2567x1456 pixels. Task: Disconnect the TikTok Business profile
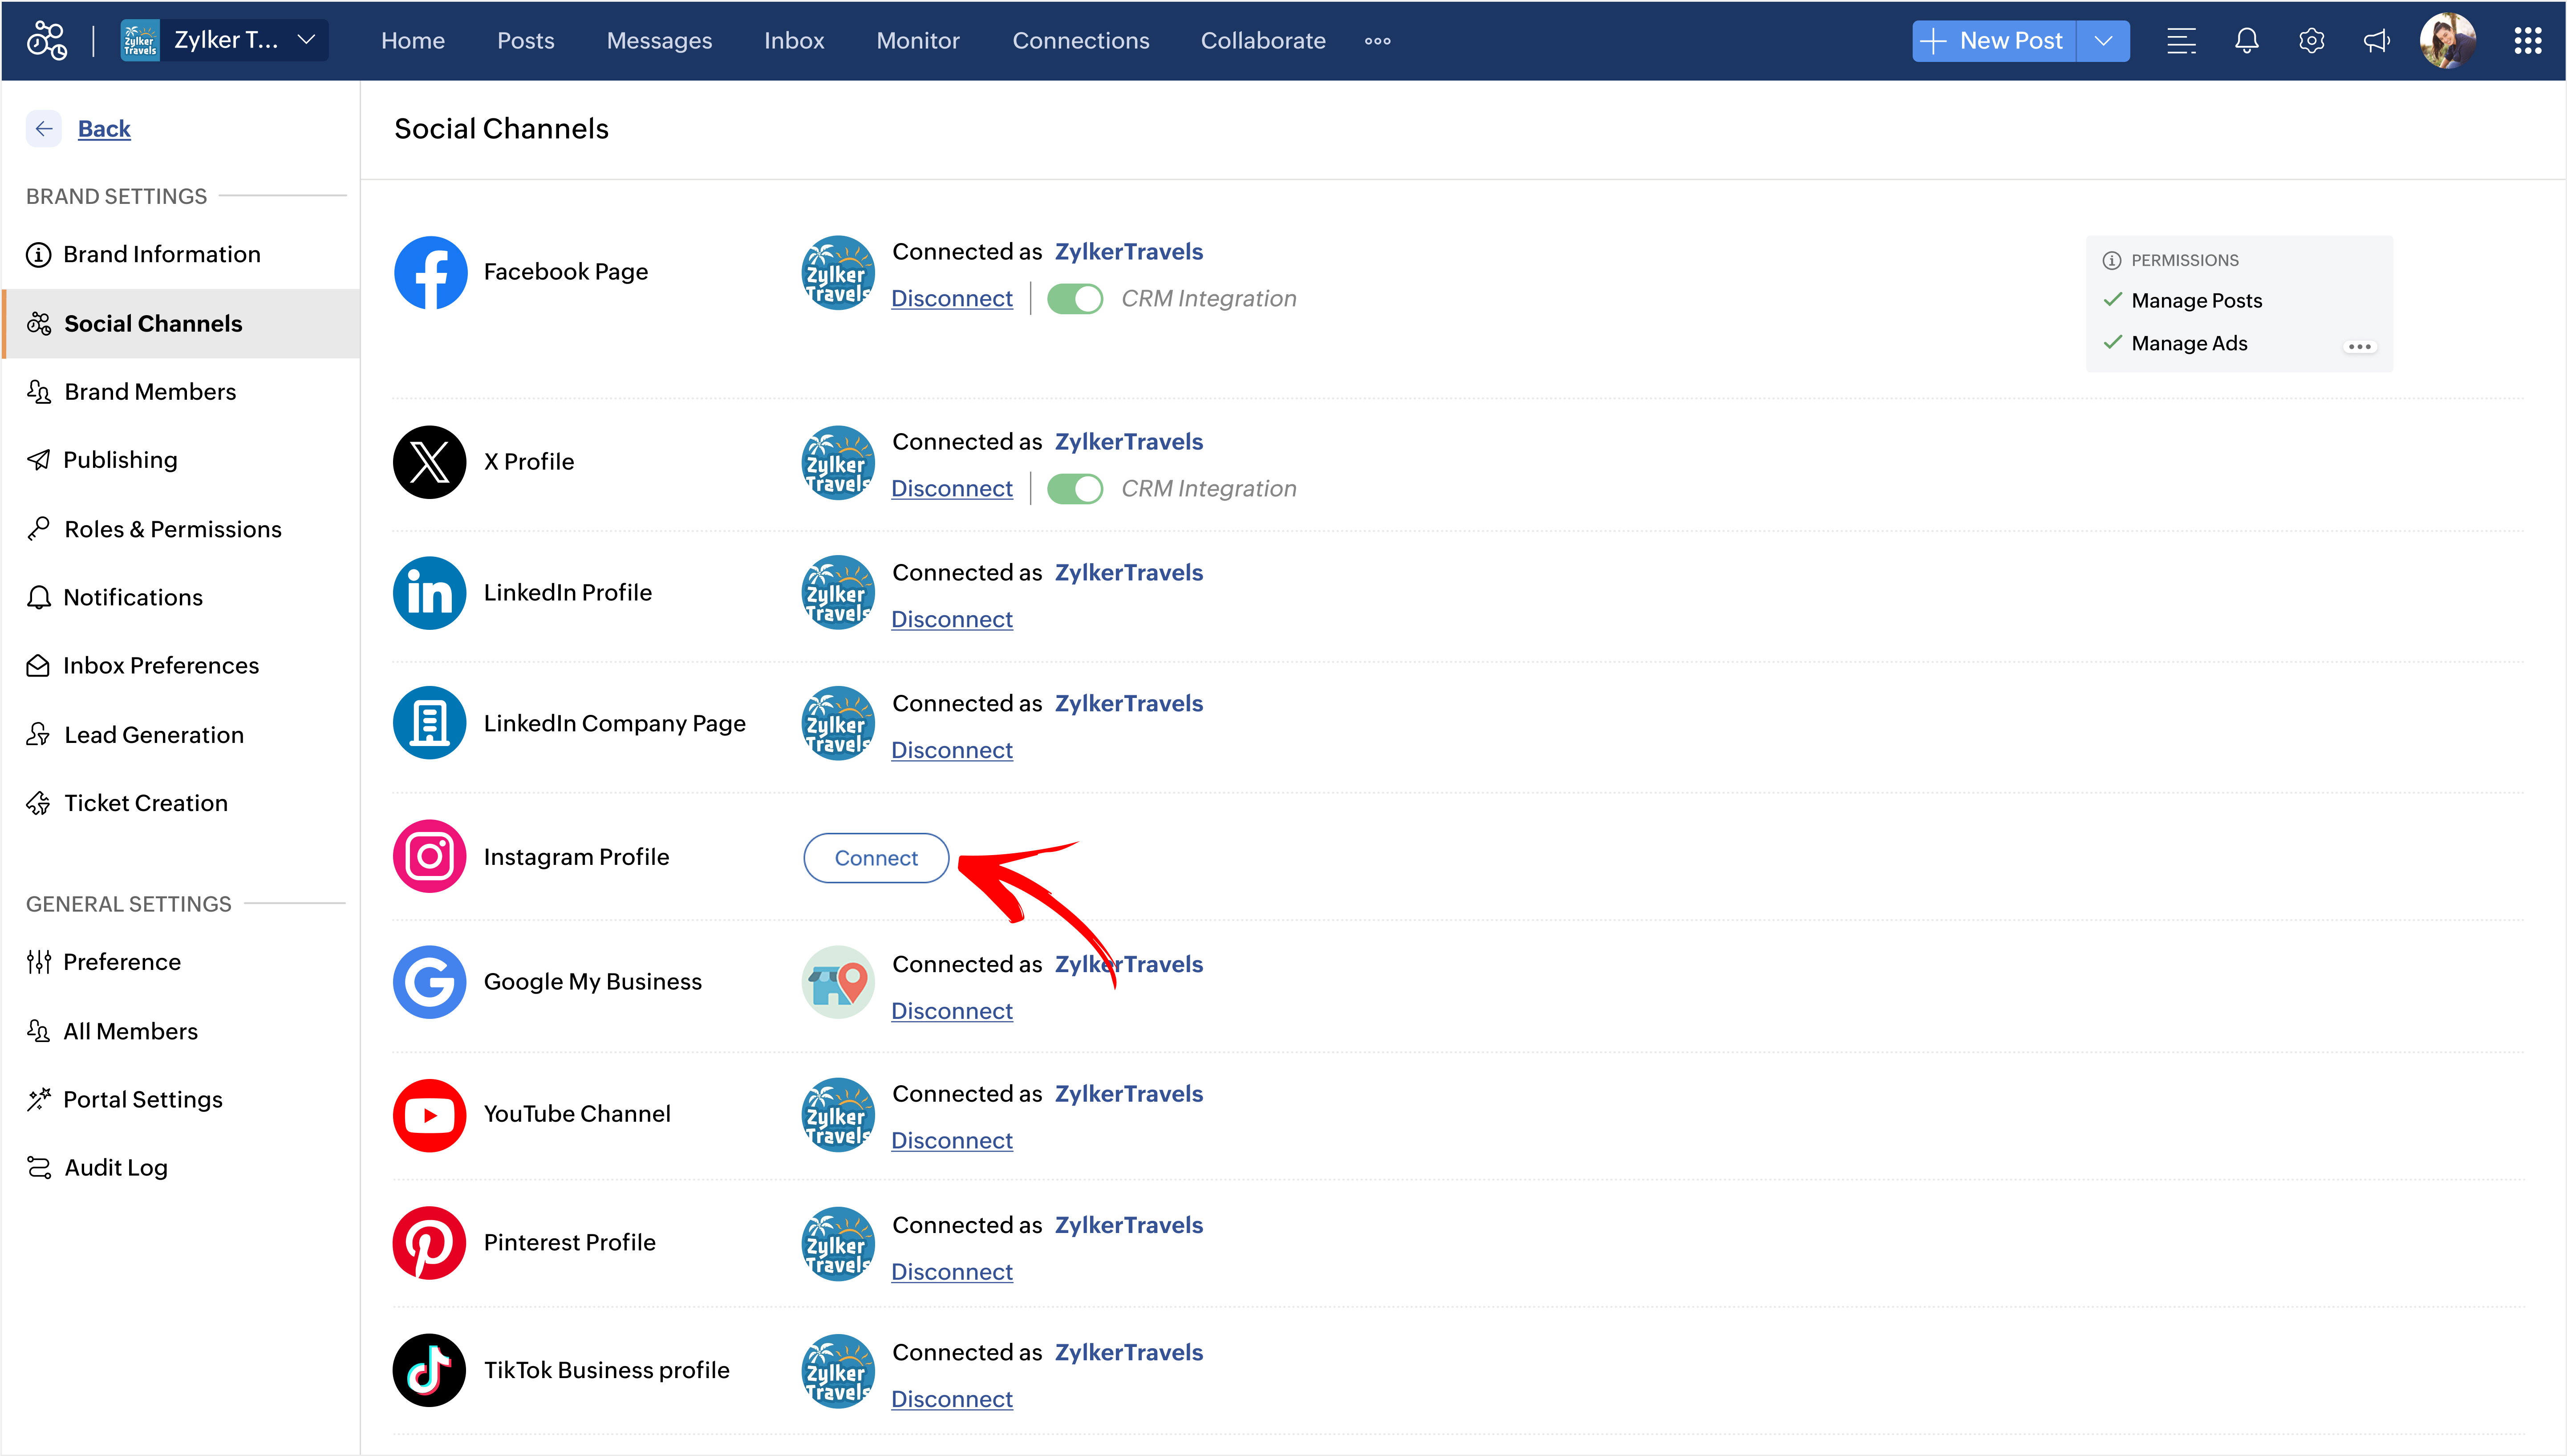point(952,1400)
